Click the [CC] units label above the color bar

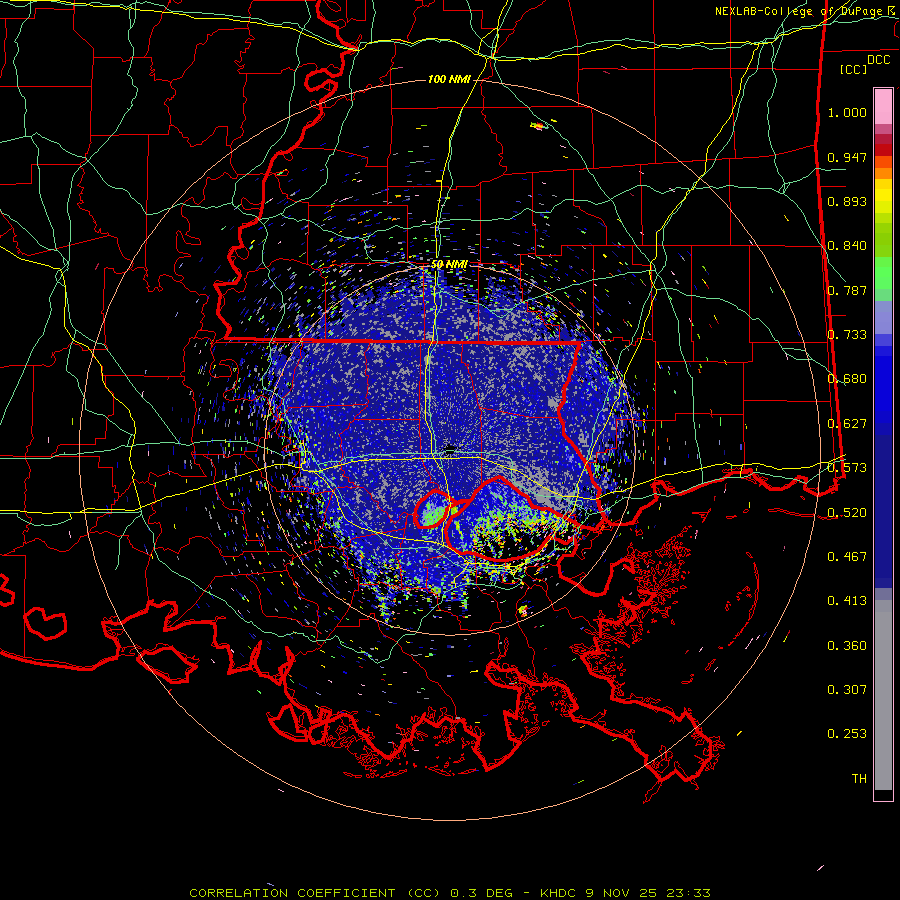(x=854, y=69)
